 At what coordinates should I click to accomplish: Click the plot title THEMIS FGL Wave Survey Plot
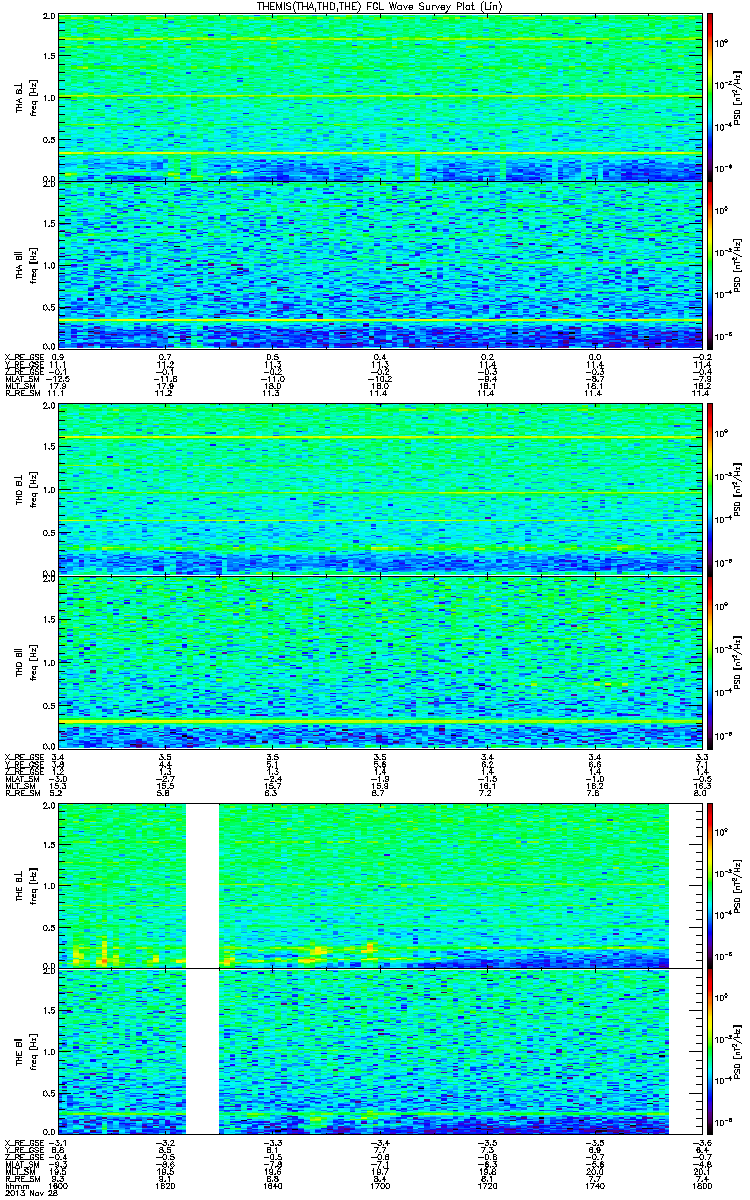click(382, 7)
